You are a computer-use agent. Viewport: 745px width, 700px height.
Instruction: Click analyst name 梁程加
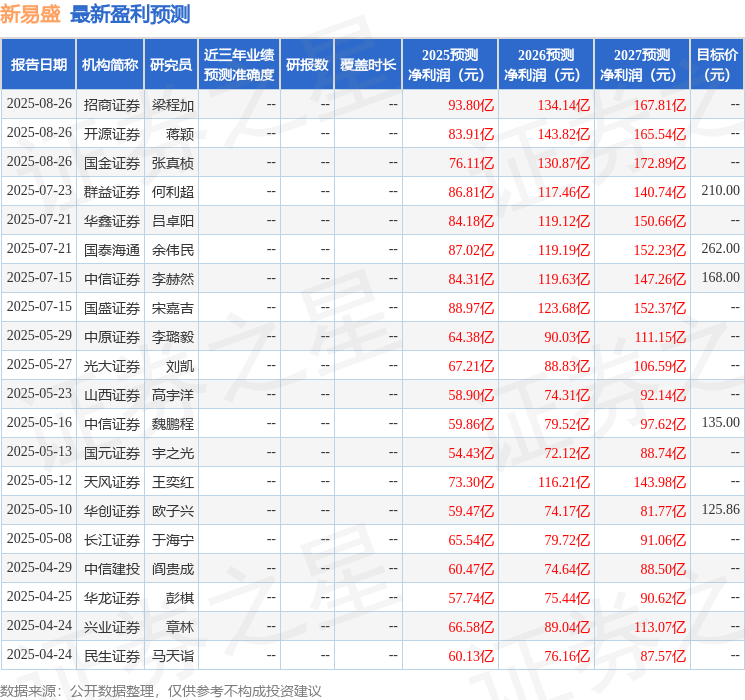173,105
